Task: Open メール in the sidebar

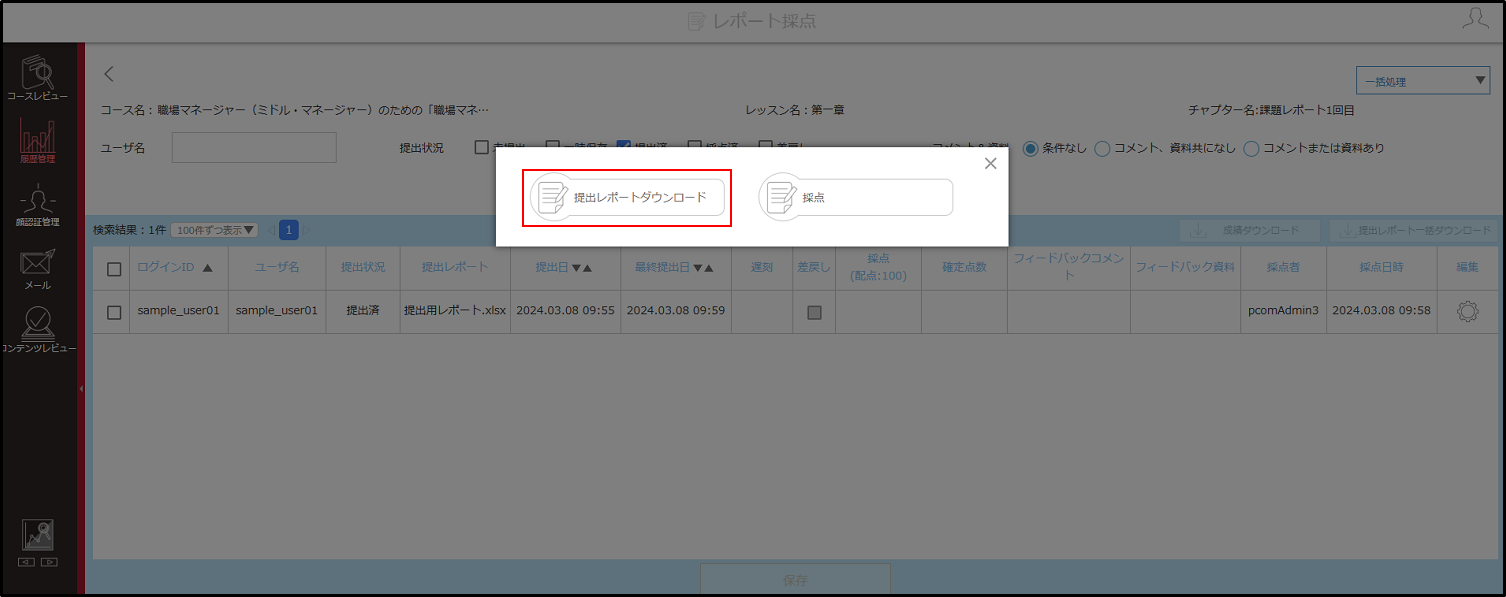Action: (38, 270)
